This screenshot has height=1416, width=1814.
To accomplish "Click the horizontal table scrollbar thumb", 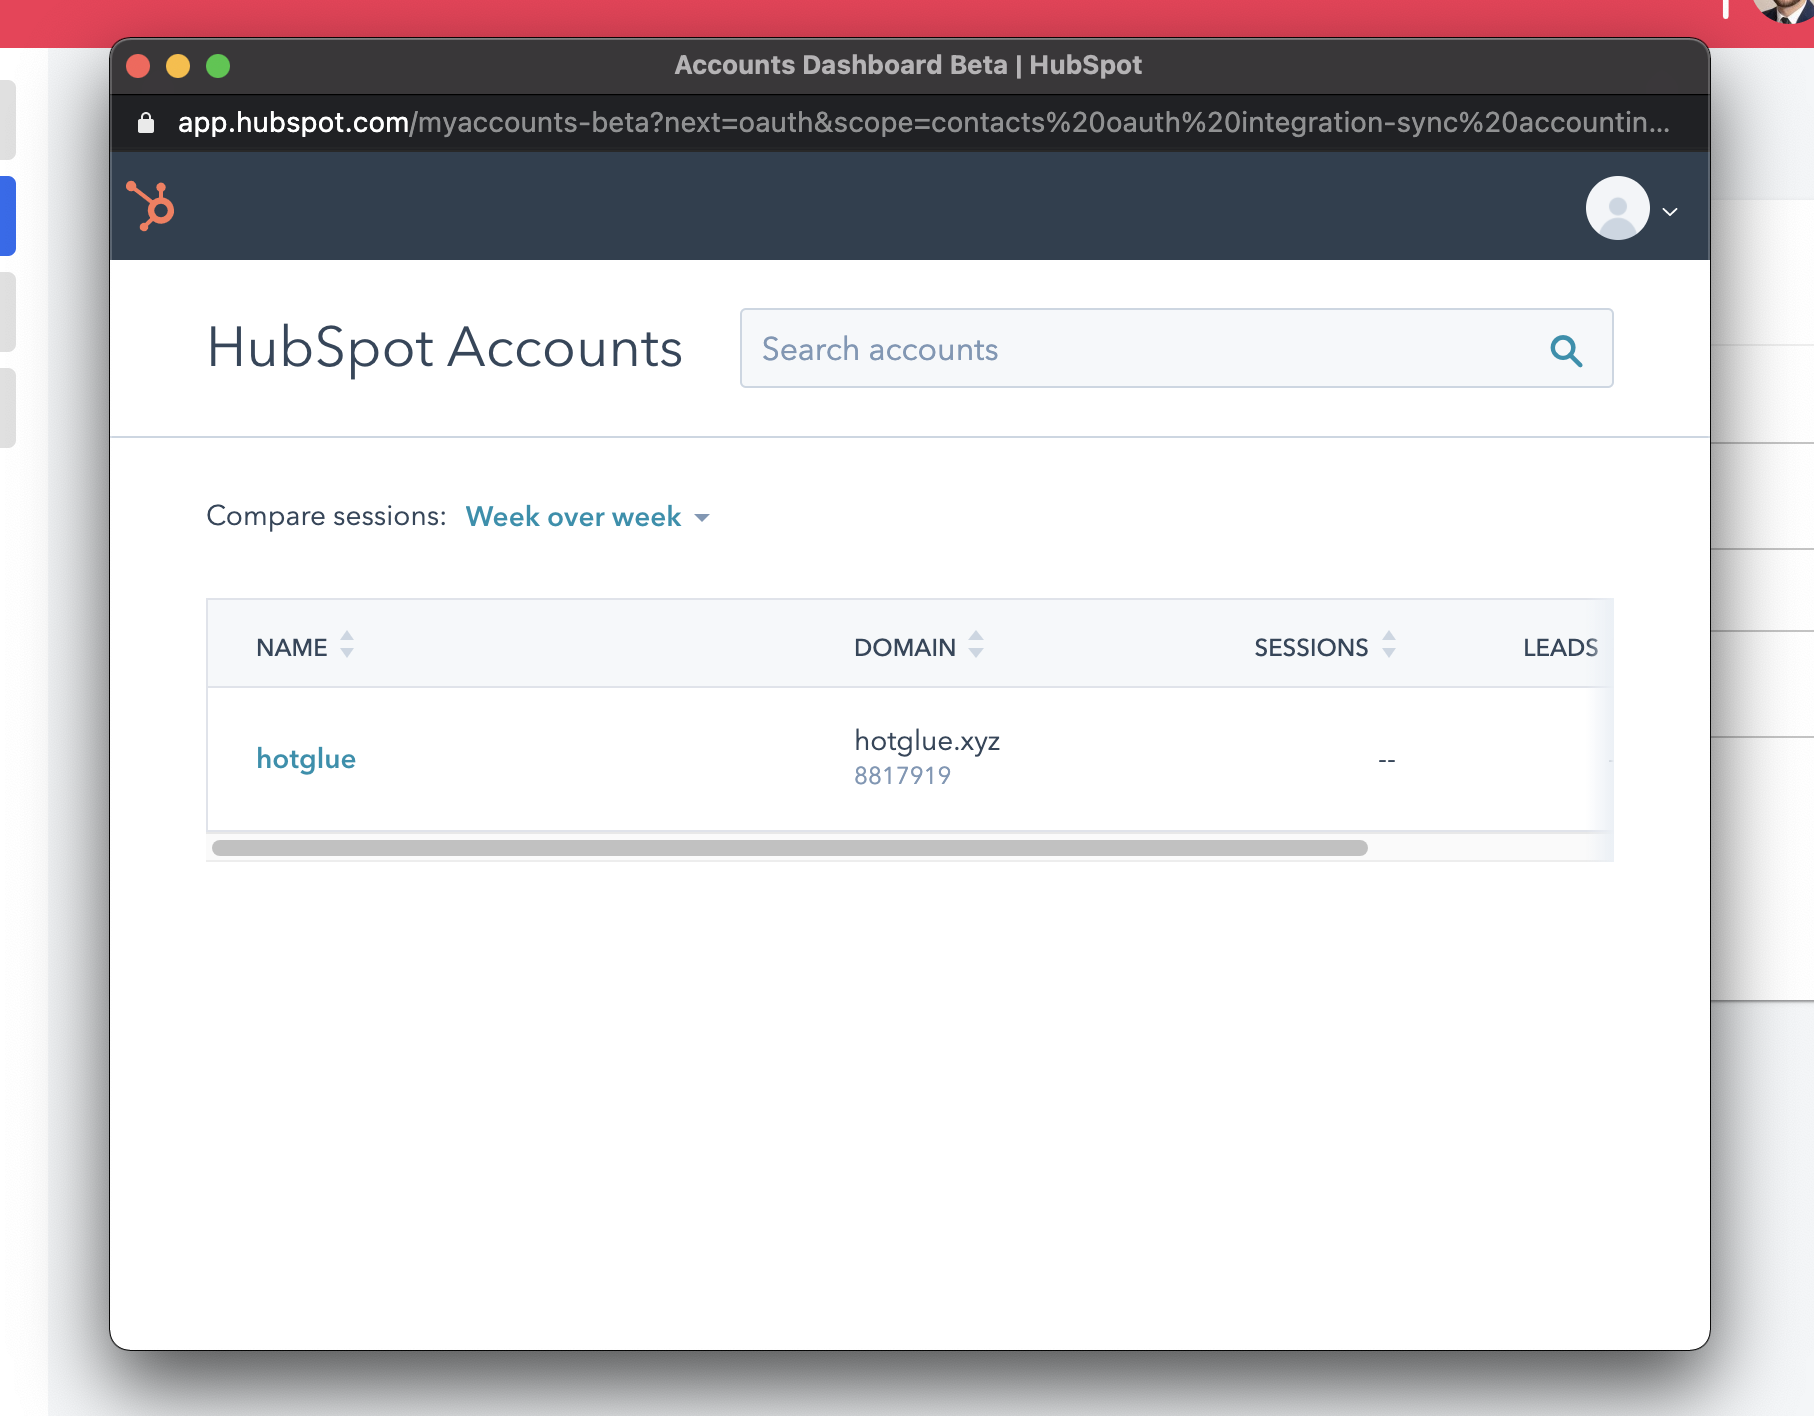I will (790, 848).
